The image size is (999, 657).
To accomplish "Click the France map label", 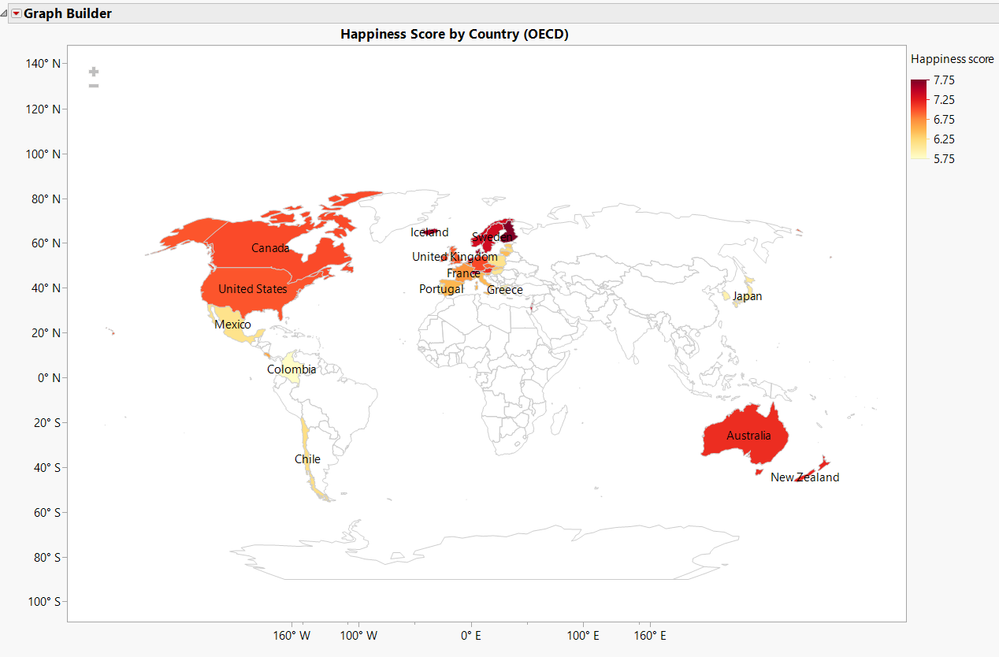I will click(x=463, y=273).
